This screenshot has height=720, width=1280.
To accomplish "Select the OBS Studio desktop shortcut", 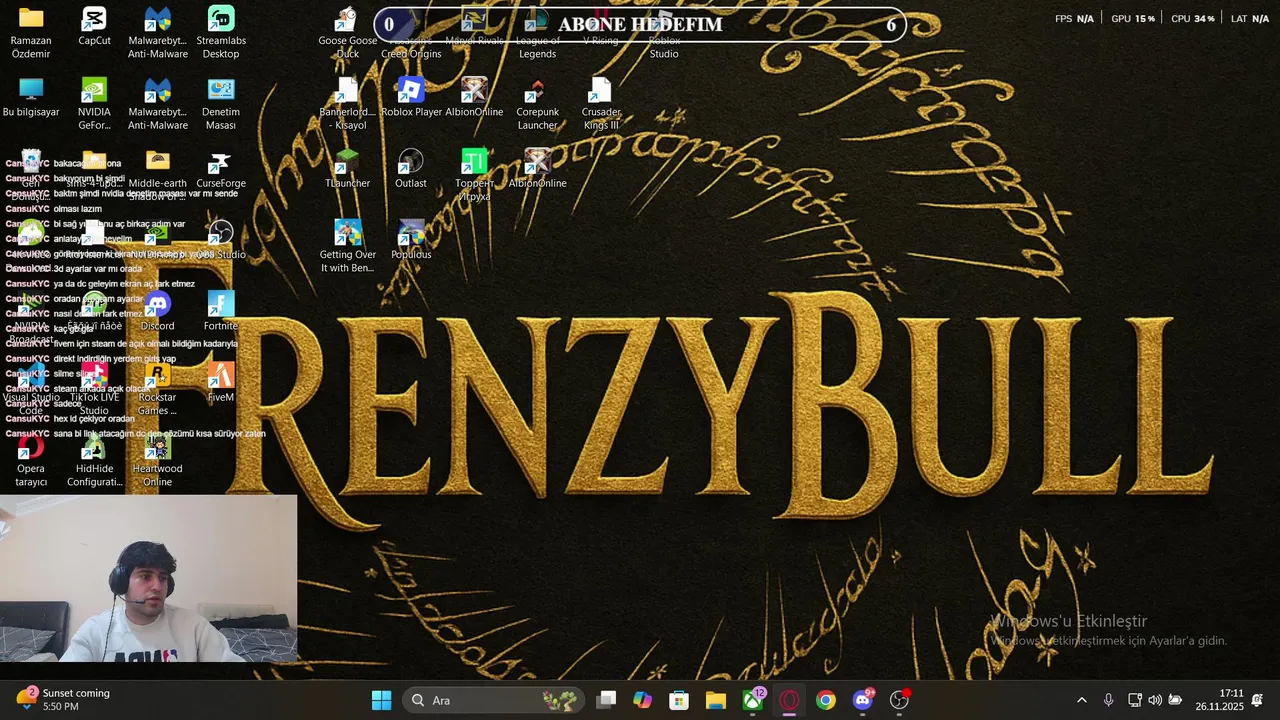I will pos(221,241).
